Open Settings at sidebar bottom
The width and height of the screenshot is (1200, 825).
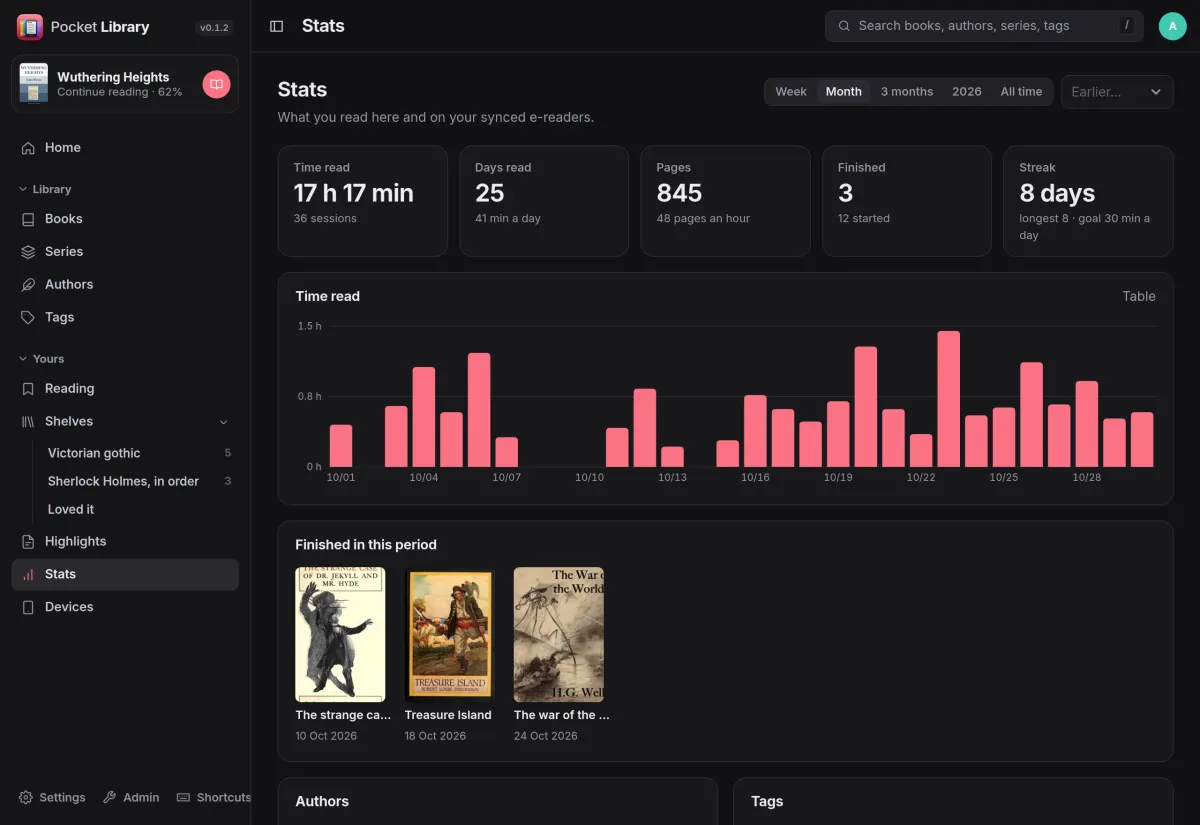[x=52, y=797]
